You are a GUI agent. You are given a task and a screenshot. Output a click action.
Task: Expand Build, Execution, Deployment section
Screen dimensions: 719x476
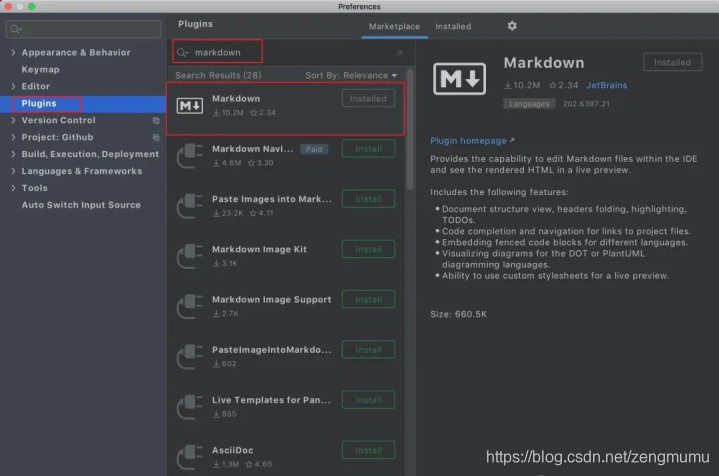[13, 154]
